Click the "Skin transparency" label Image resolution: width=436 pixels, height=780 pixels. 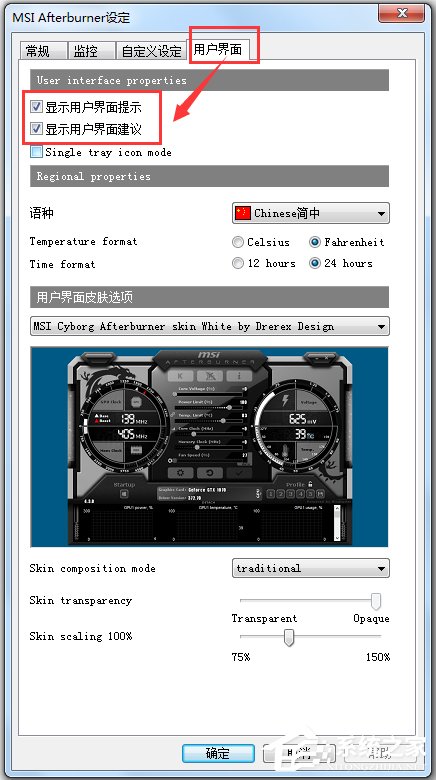coord(81,600)
